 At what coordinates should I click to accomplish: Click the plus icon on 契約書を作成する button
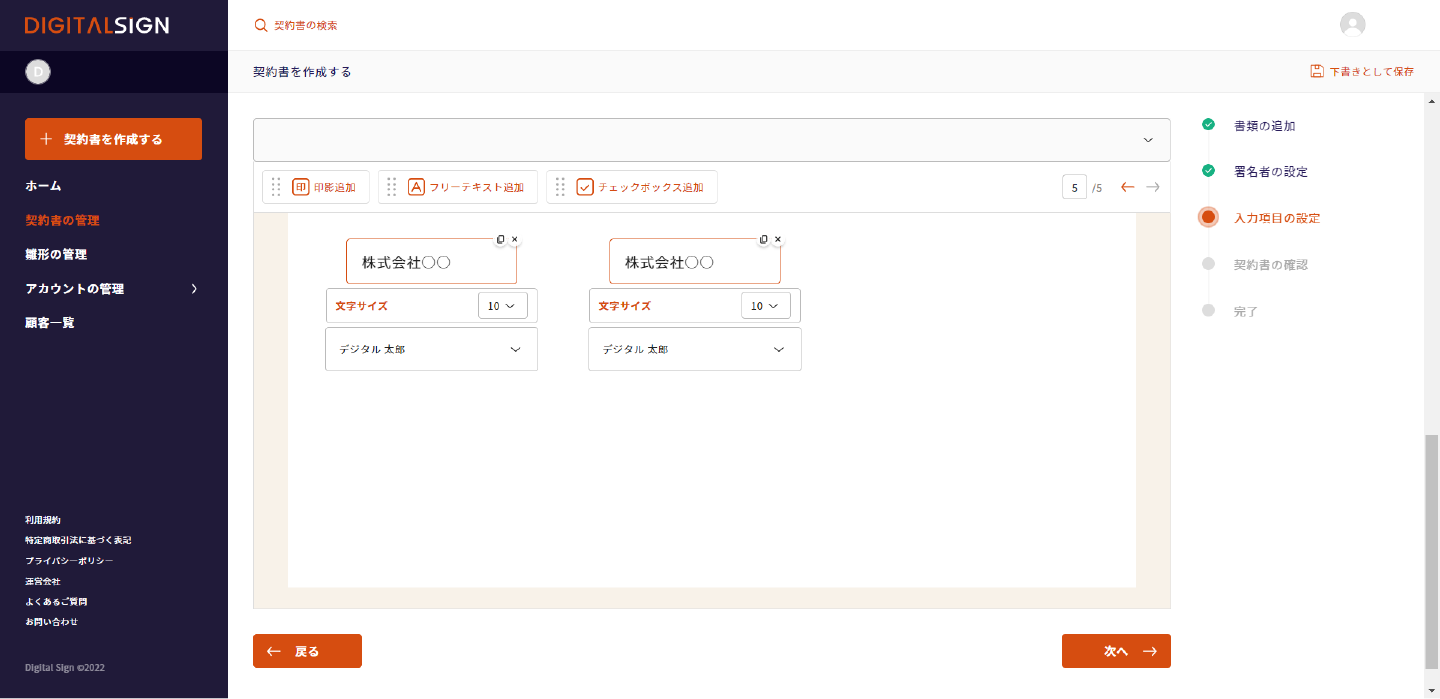[45, 139]
